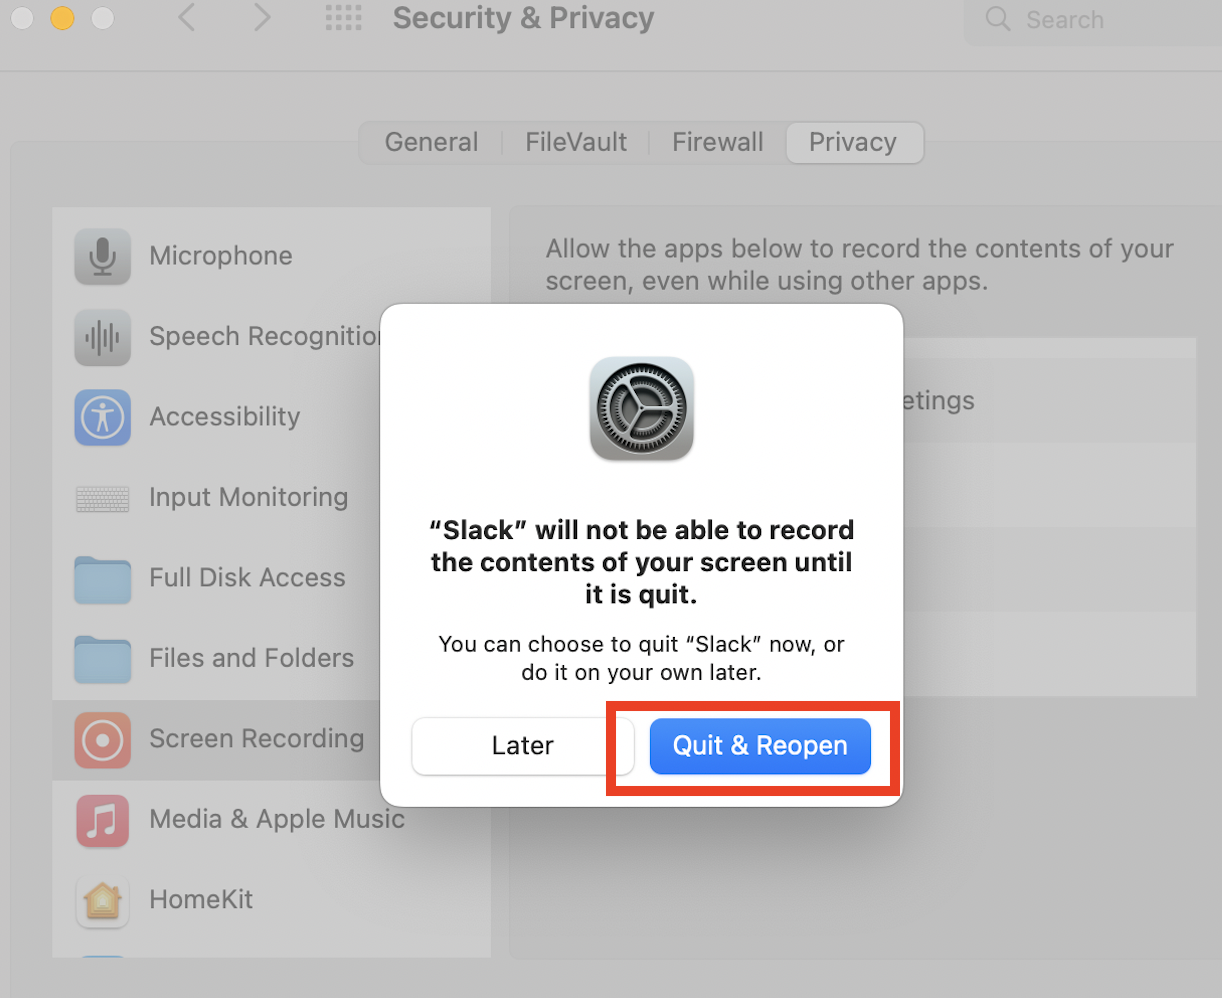1222x998 pixels.
Task: Switch to the General tab
Action: click(x=431, y=143)
